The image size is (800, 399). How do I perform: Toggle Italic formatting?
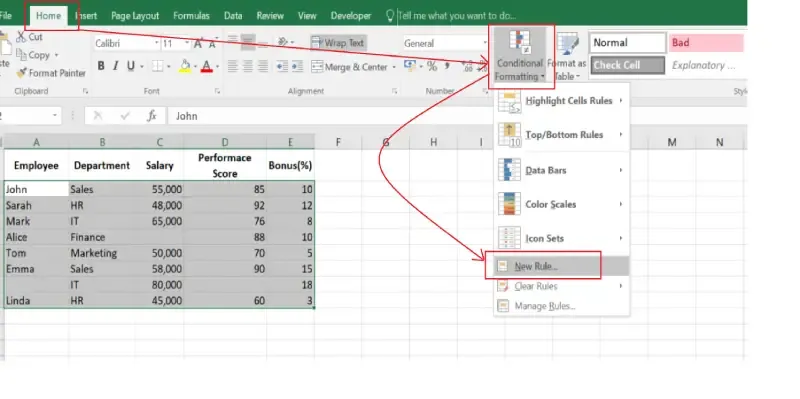115,66
